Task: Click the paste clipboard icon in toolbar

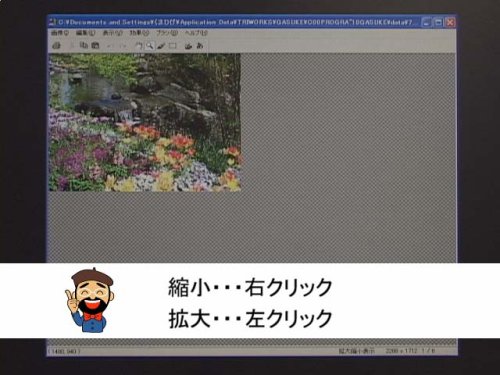Action: (x=95, y=46)
